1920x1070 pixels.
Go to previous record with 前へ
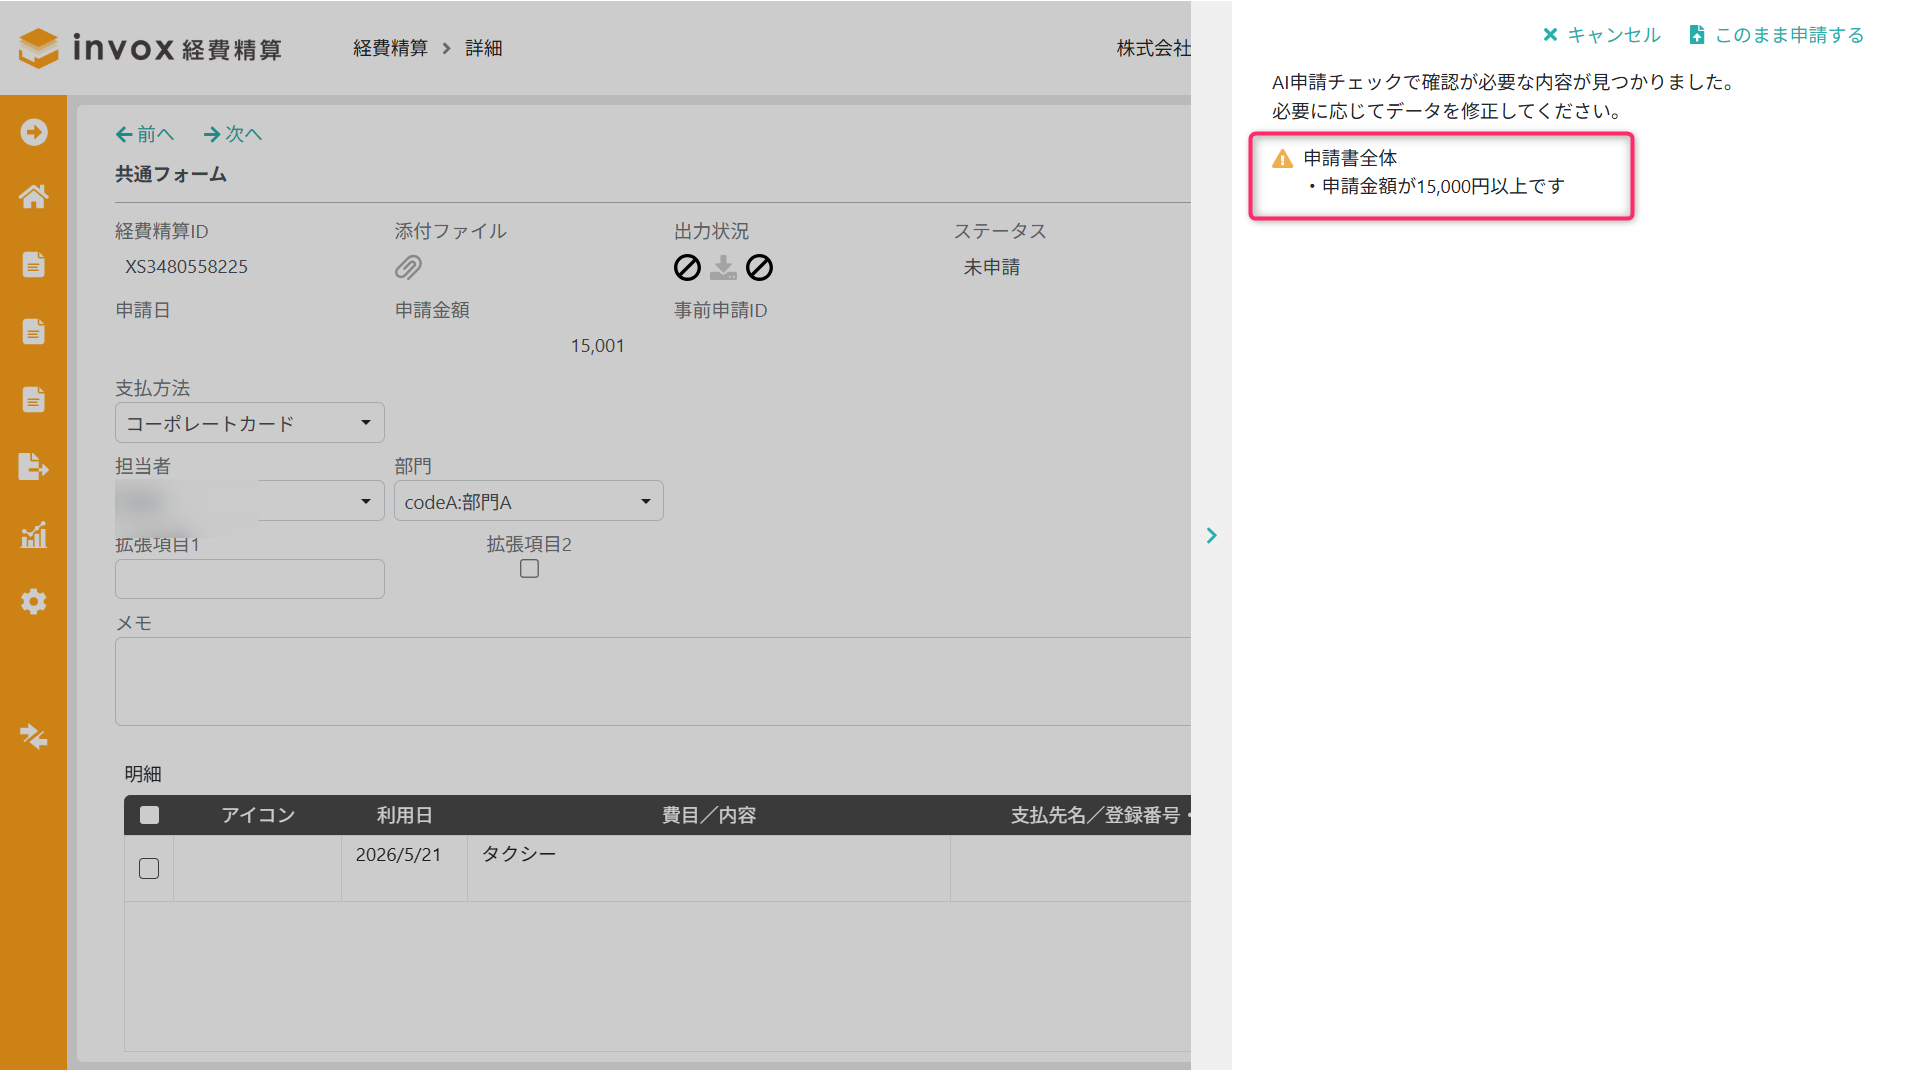click(145, 134)
